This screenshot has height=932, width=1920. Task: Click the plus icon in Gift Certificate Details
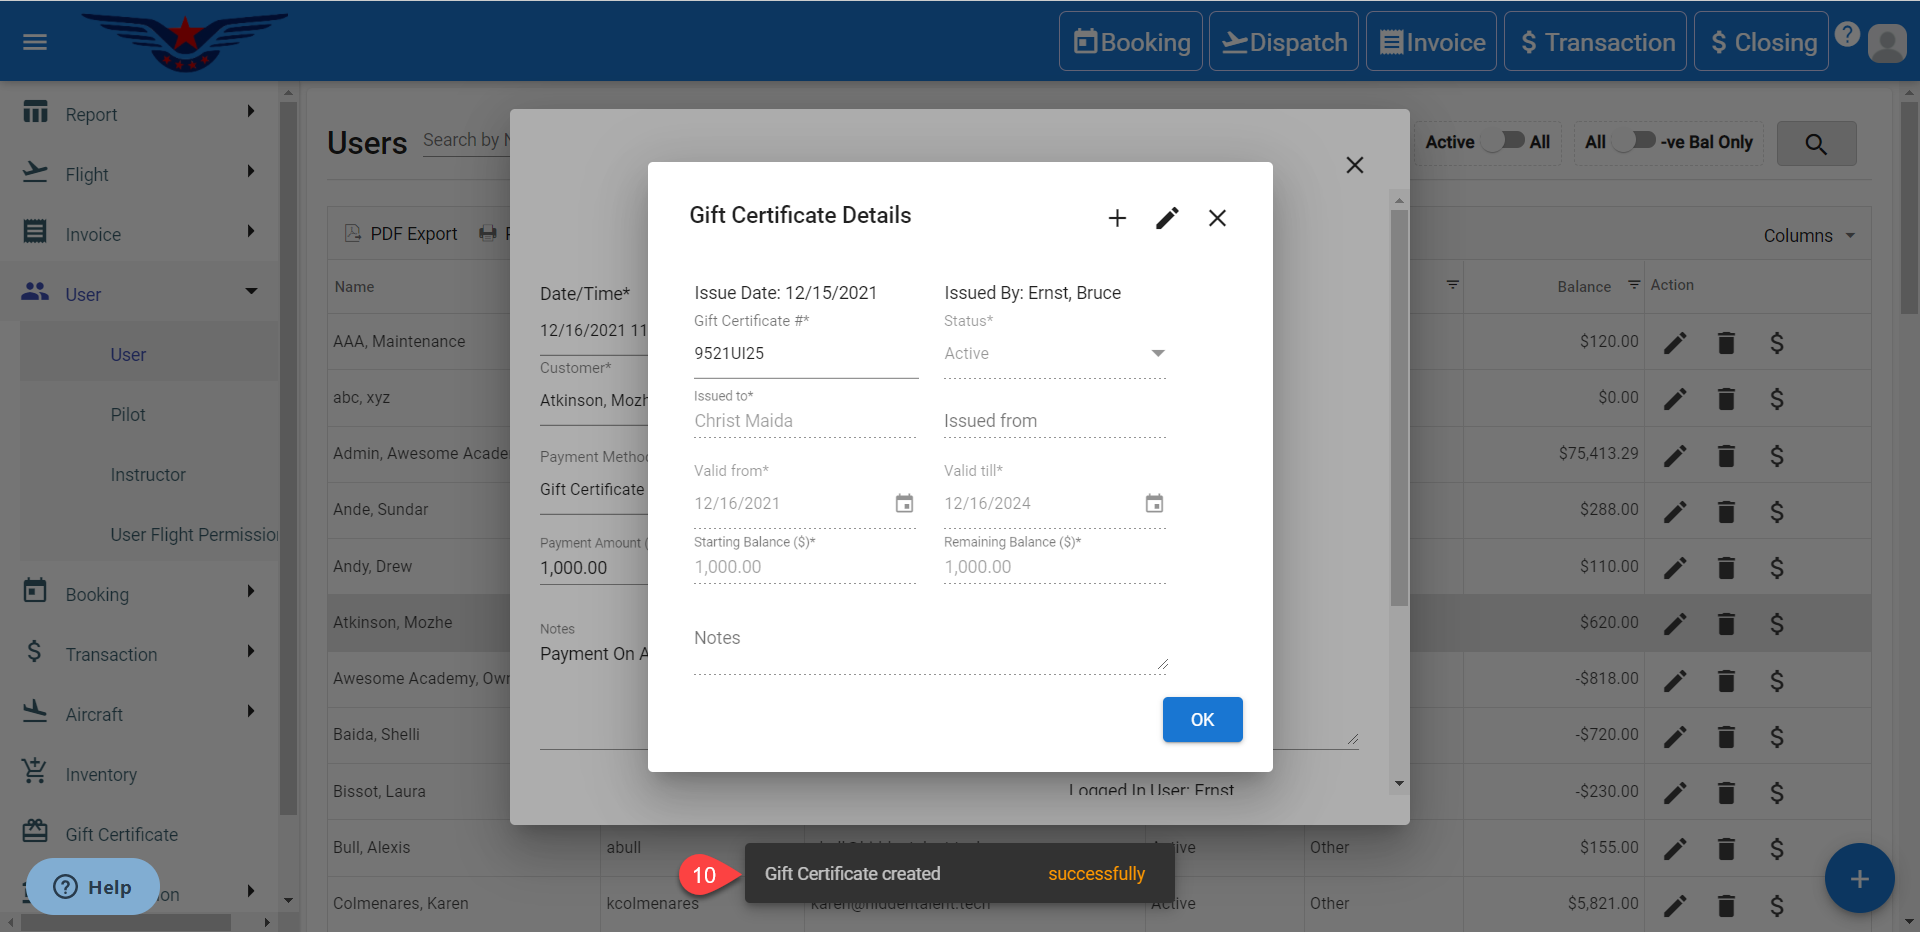[1117, 218]
